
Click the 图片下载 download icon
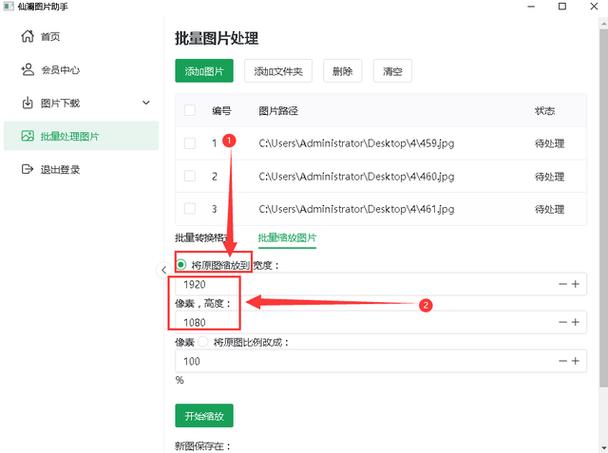[x=28, y=103]
